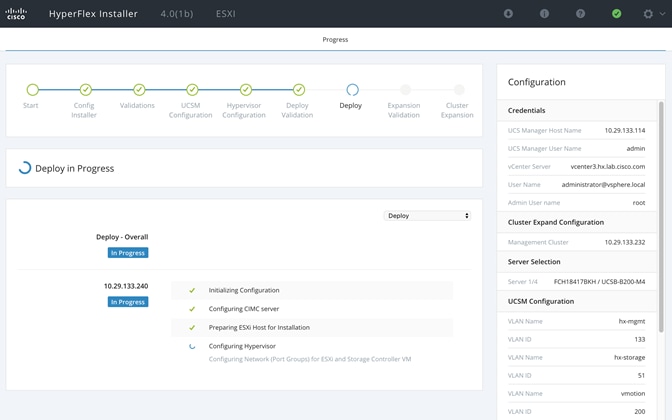Click the green status check icon
This screenshot has width=672, height=420.
point(616,14)
